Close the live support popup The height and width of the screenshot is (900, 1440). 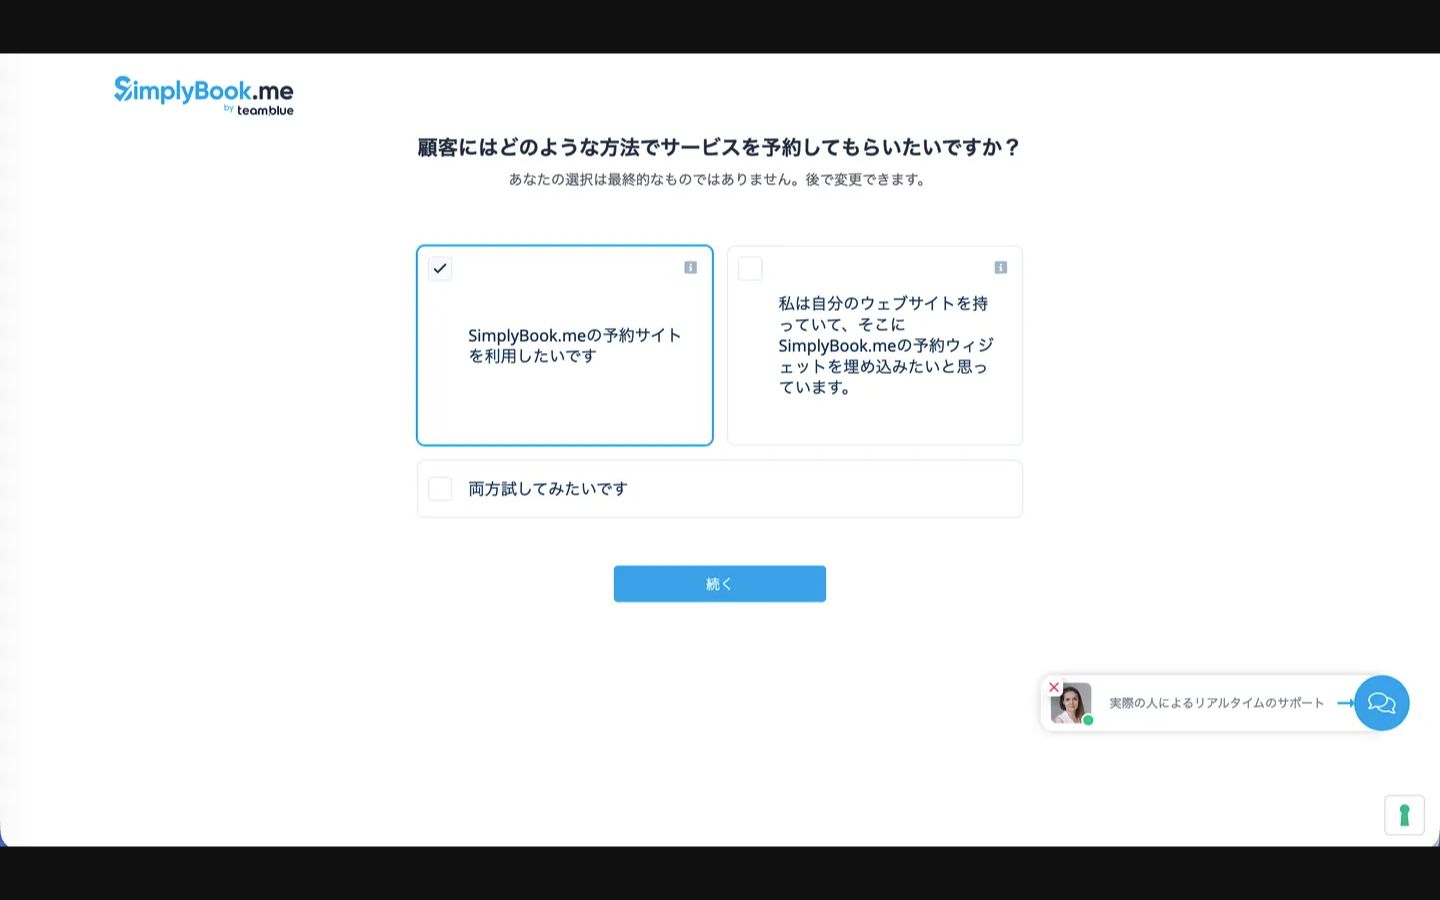click(x=1054, y=687)
